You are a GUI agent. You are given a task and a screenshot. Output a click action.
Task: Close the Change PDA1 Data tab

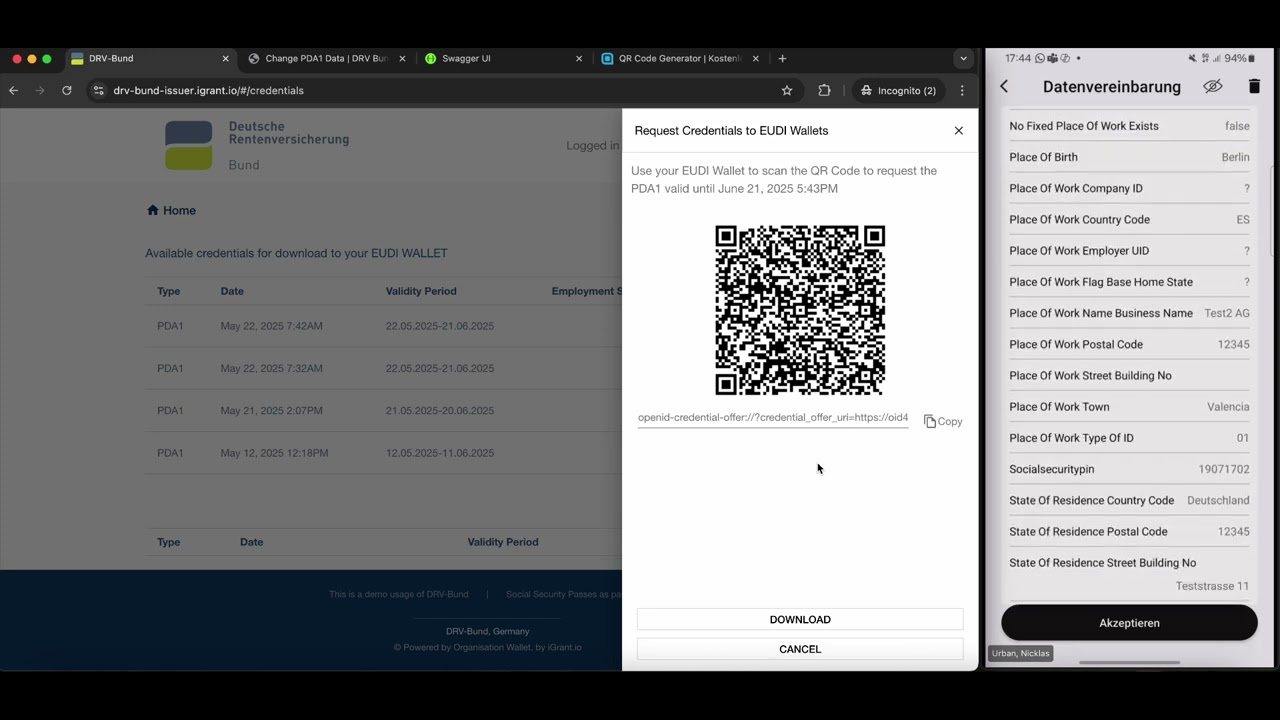402,59
